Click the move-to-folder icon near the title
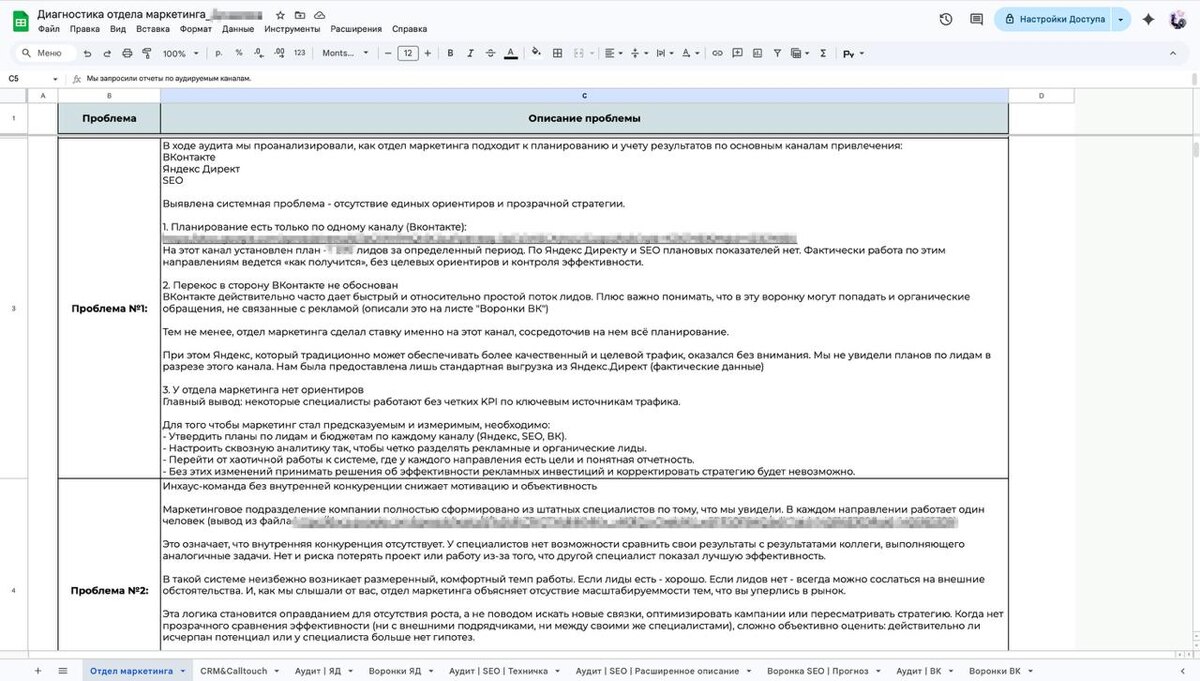 click(x=300, y=16)
